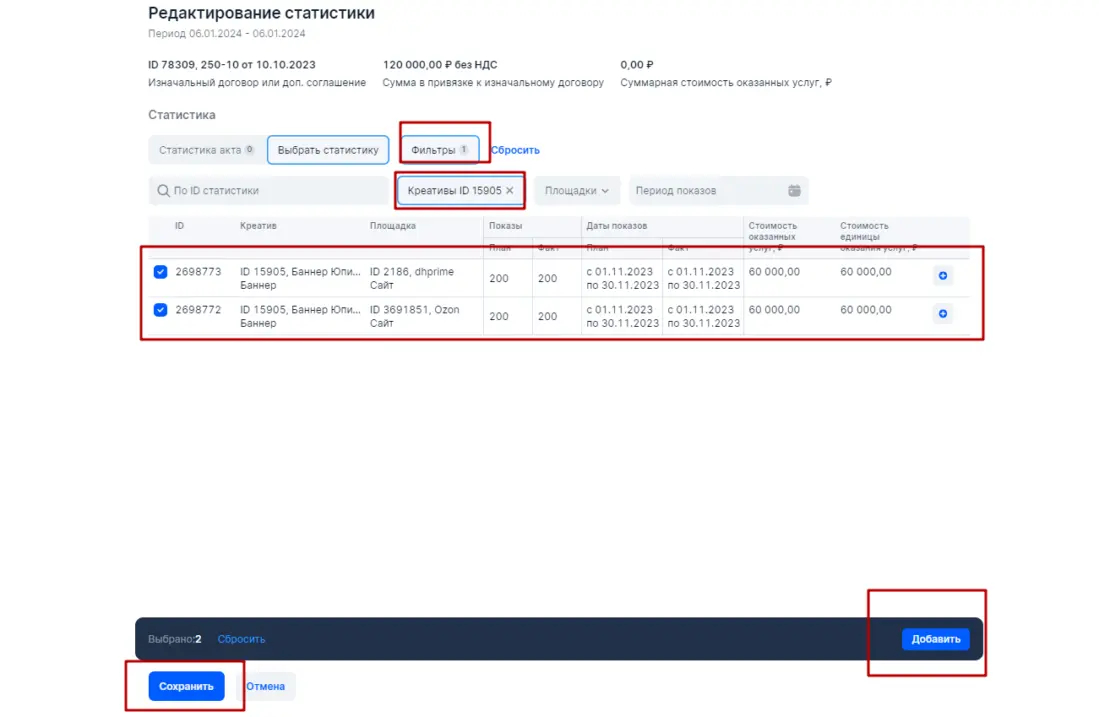Click plus icon for statistic 2698773
The height and width of the screenshot is (717, 1099).
click(x=943, y=275)
